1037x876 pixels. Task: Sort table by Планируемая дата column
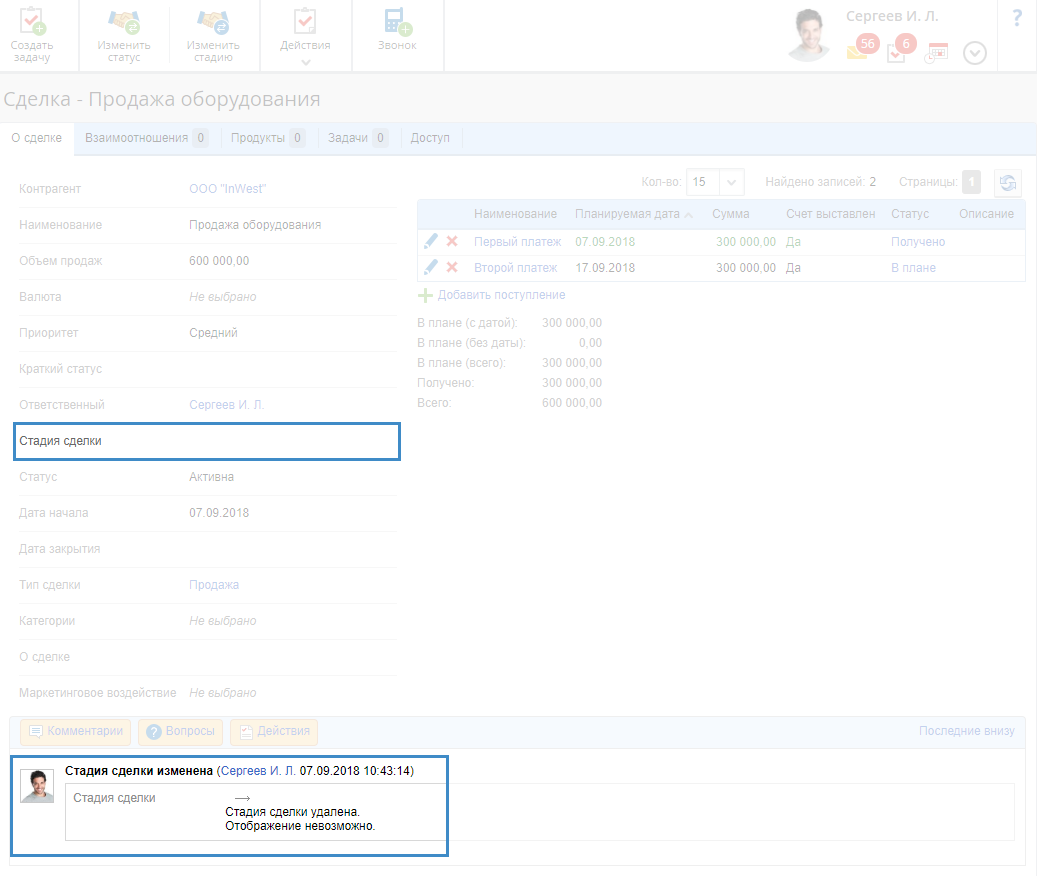tap(627, 214)
